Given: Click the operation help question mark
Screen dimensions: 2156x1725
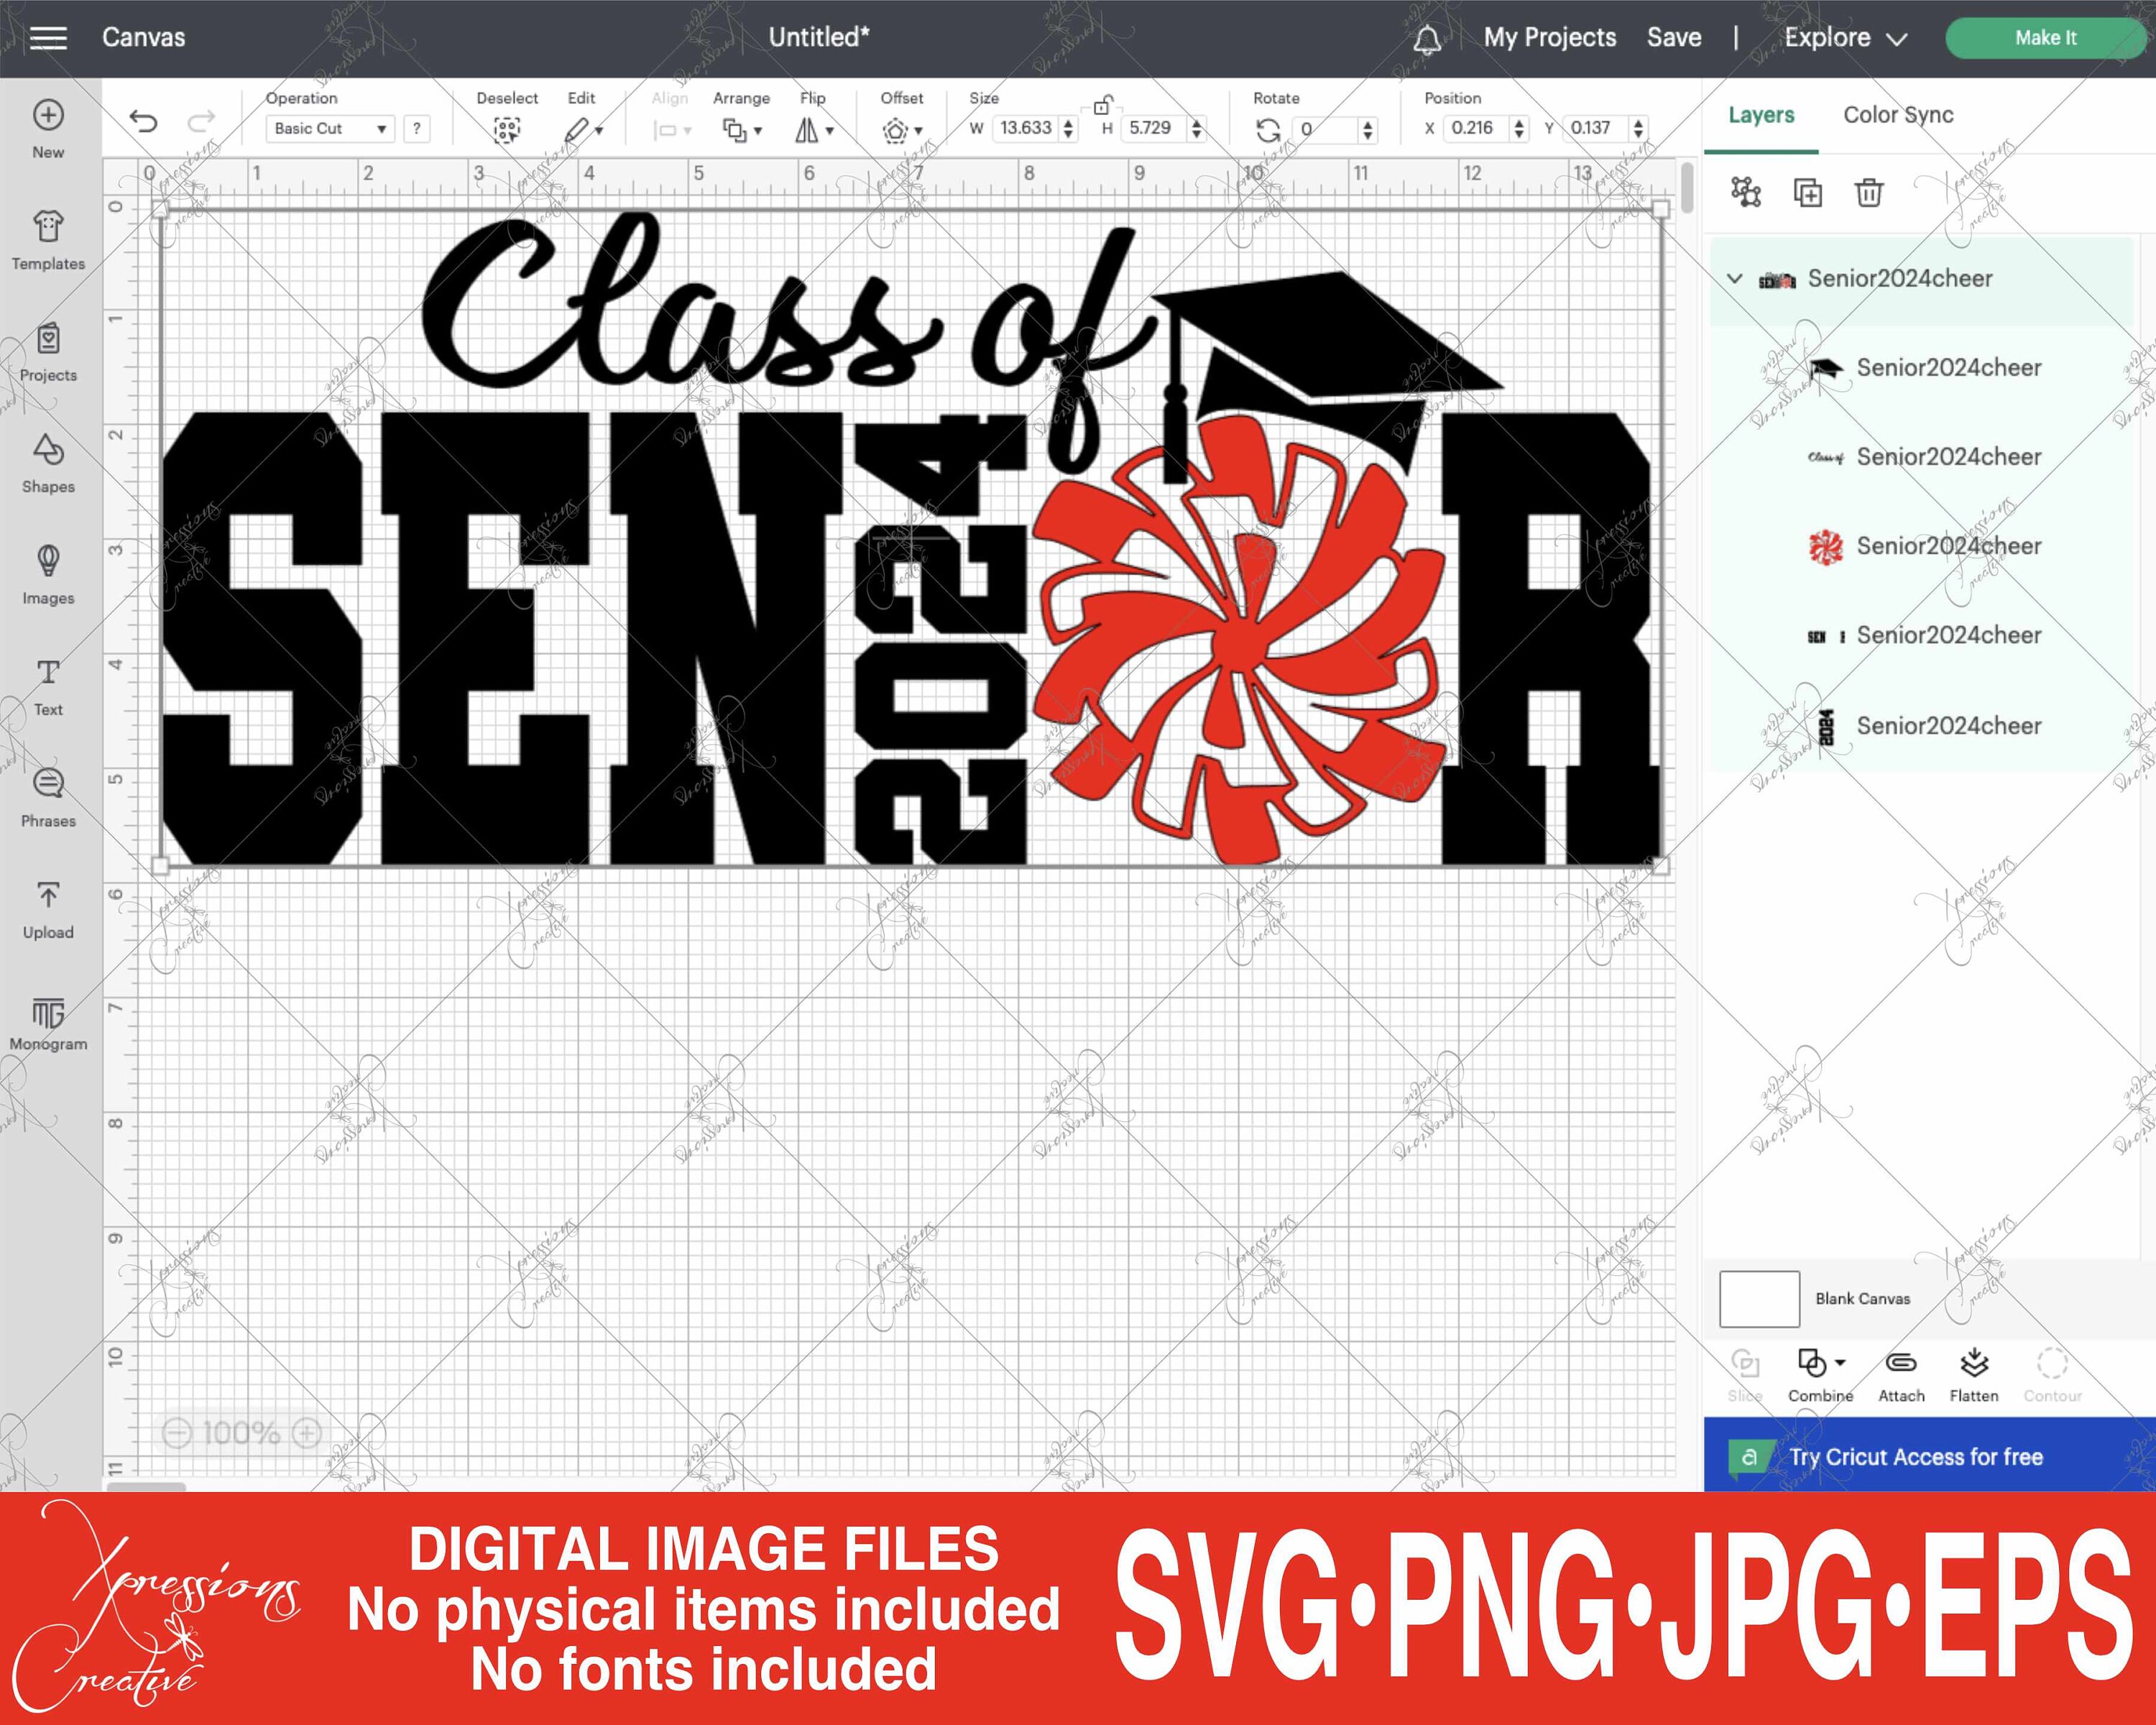Looking at the screenshot, I should (x=416, y=128).
